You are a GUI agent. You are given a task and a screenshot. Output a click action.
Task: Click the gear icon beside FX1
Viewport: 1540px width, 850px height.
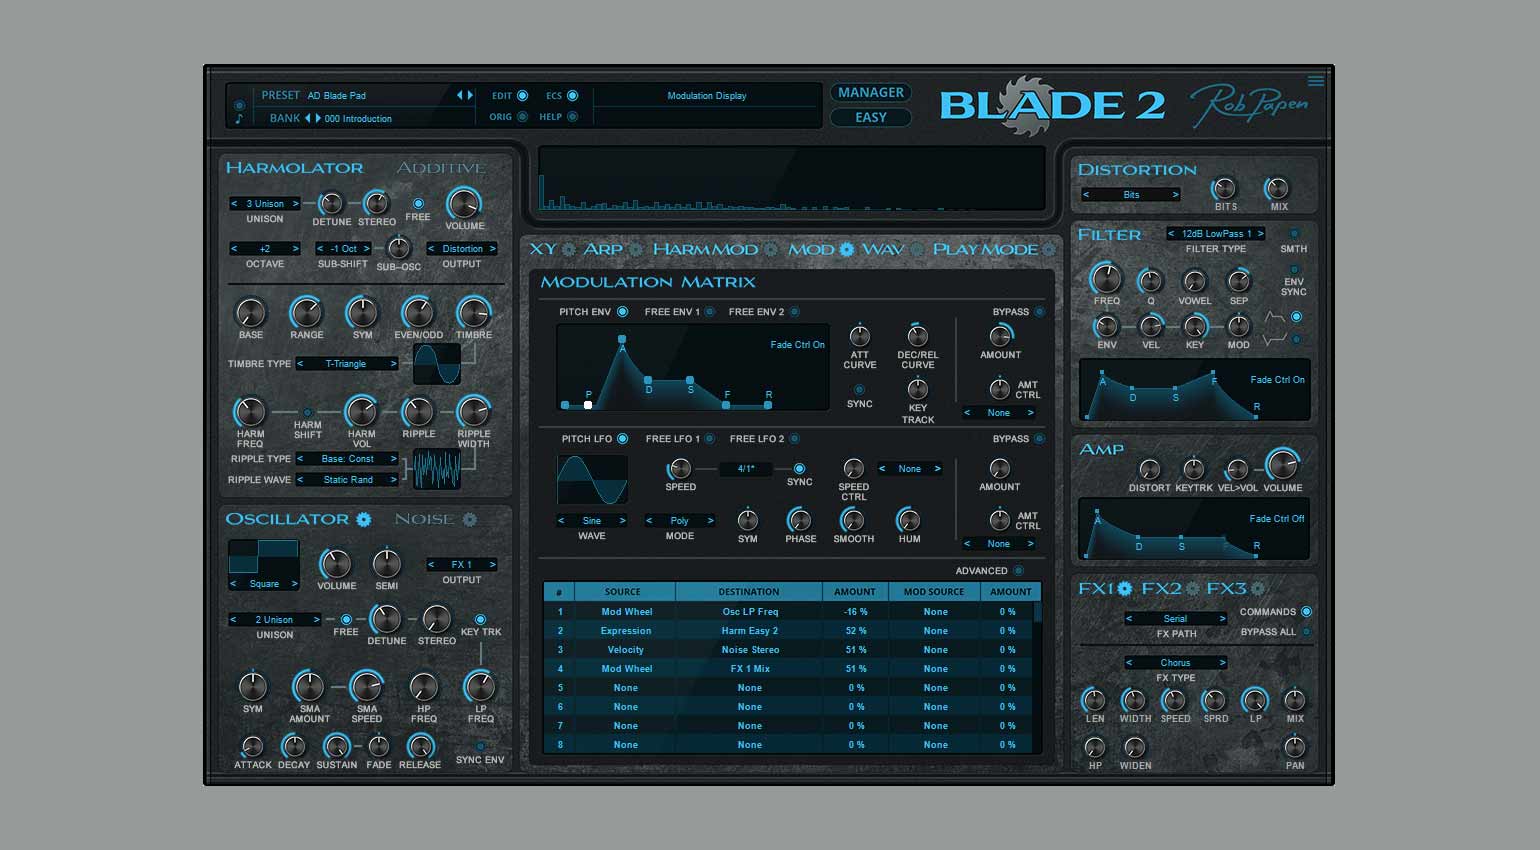tap(1125, 588)
